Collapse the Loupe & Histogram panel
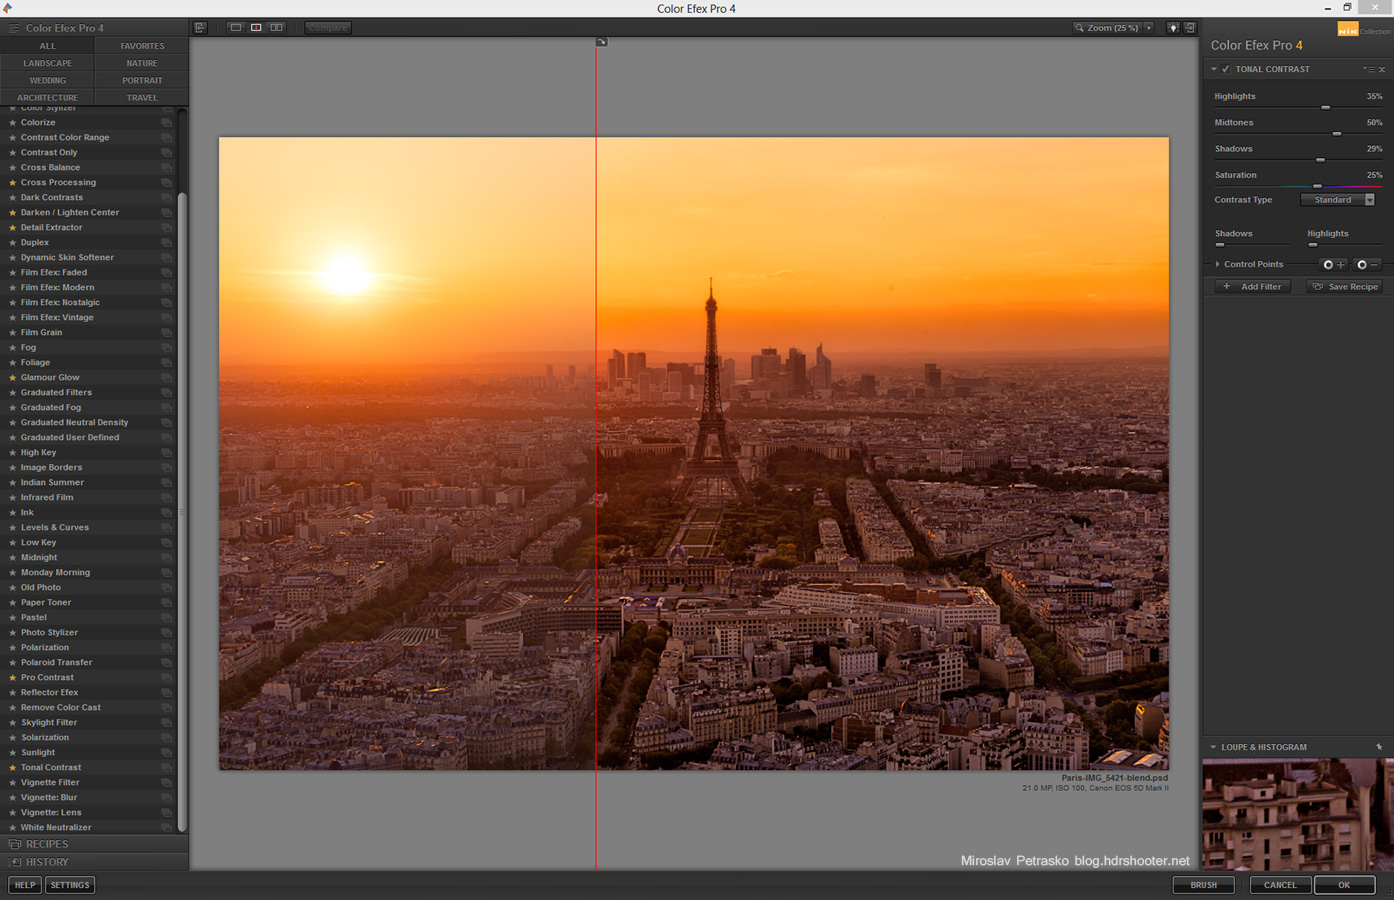 [x=1213, y=747]
